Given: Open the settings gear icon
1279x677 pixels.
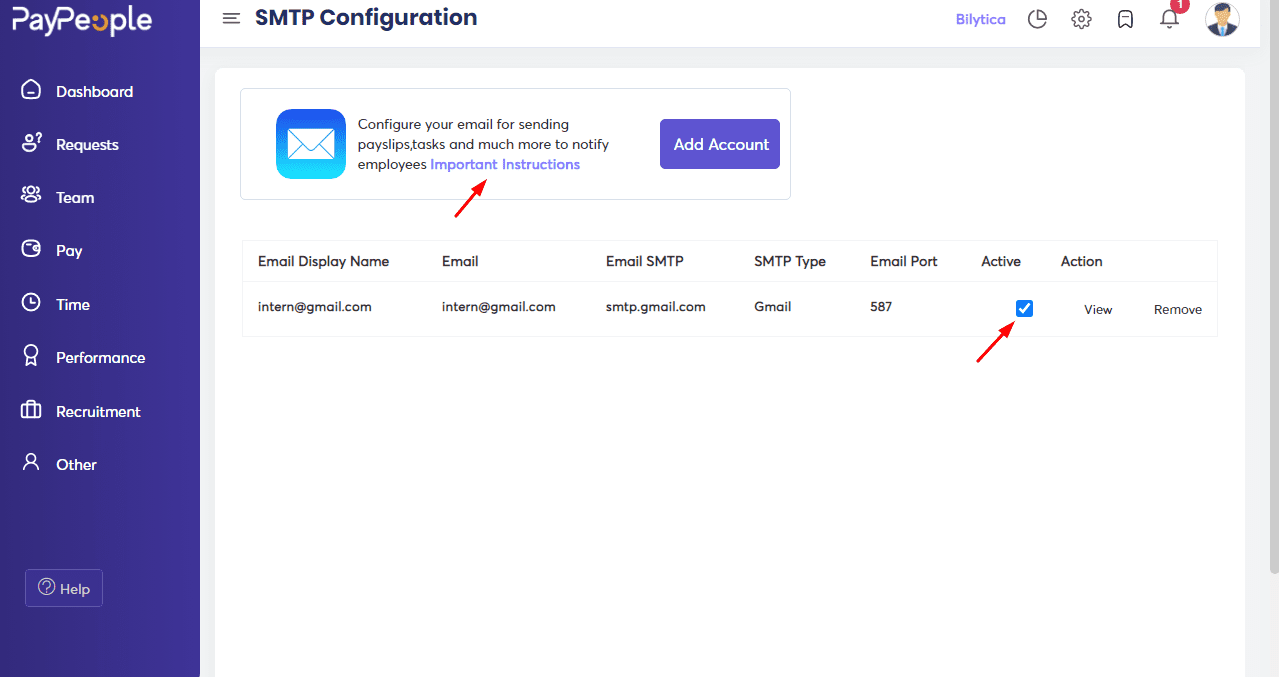Looking at the screenshot, I should 1081,19.
